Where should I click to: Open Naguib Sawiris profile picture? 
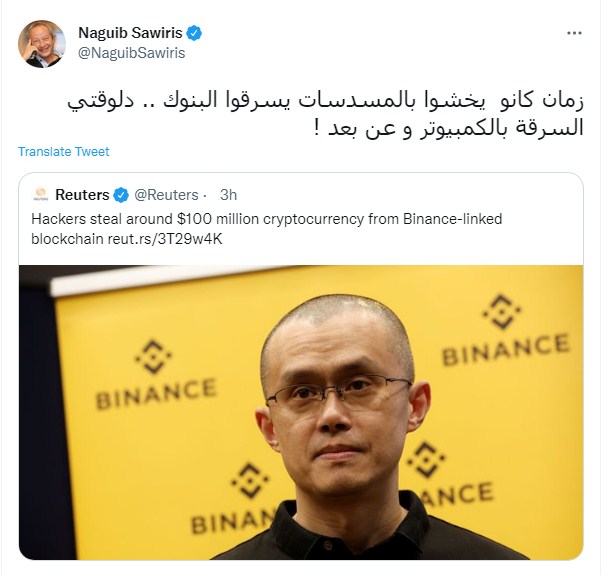point(42,44)
